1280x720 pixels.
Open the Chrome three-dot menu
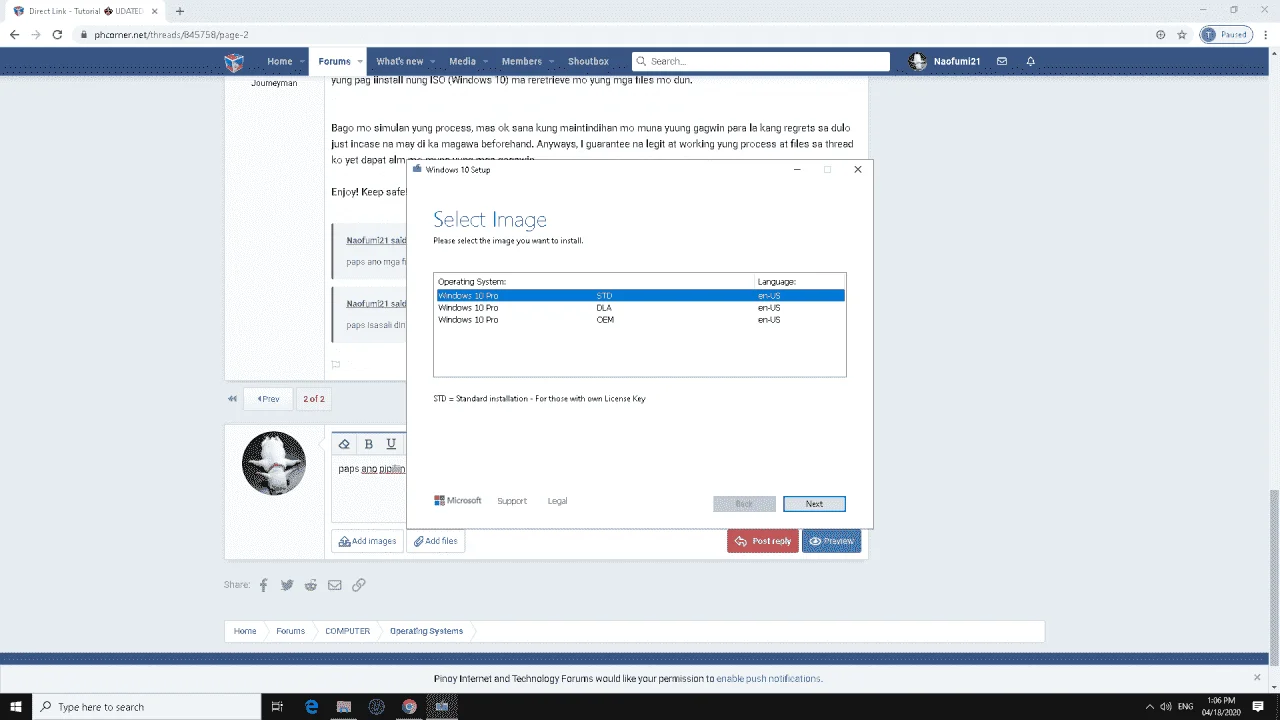click(x=1265, y=34)
